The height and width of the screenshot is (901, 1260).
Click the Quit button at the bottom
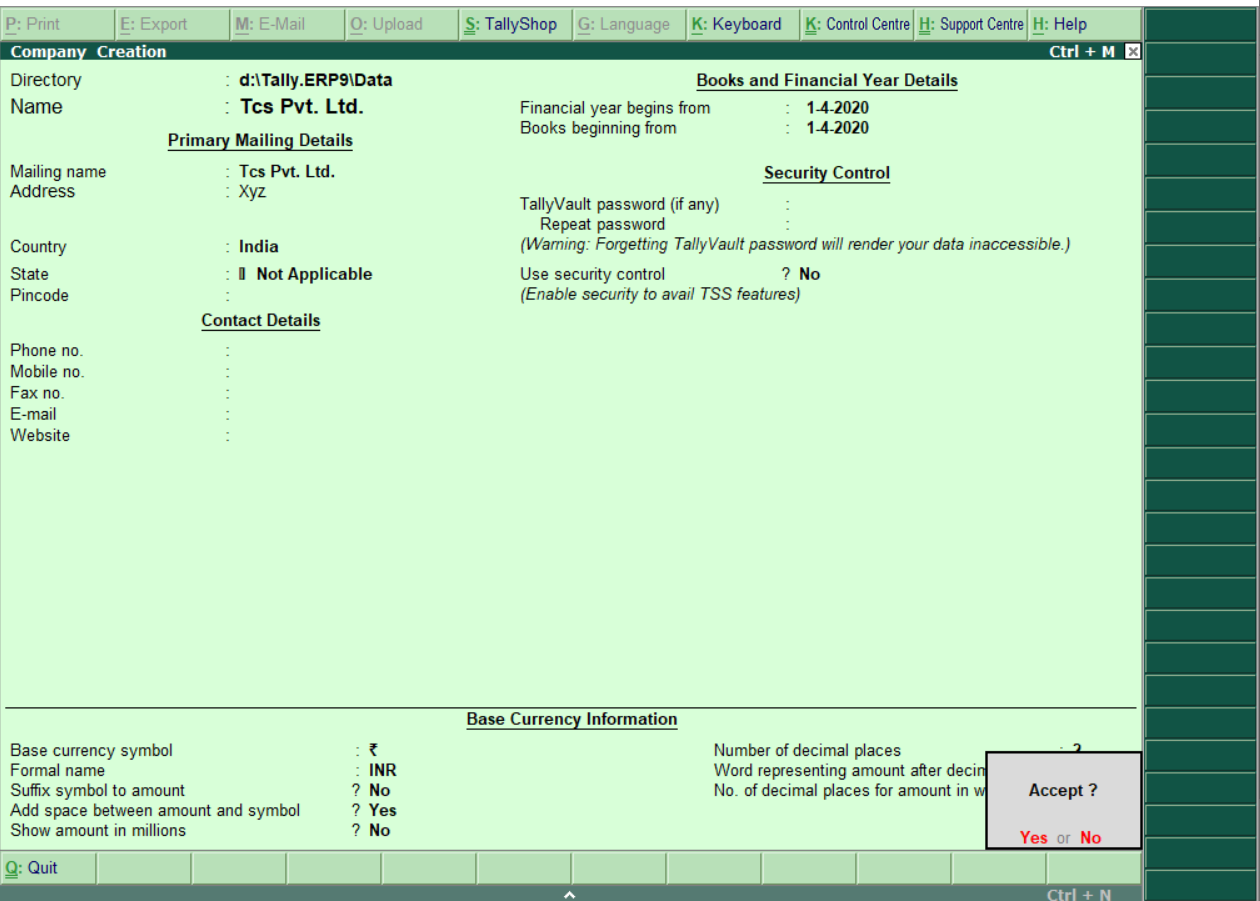49,868
